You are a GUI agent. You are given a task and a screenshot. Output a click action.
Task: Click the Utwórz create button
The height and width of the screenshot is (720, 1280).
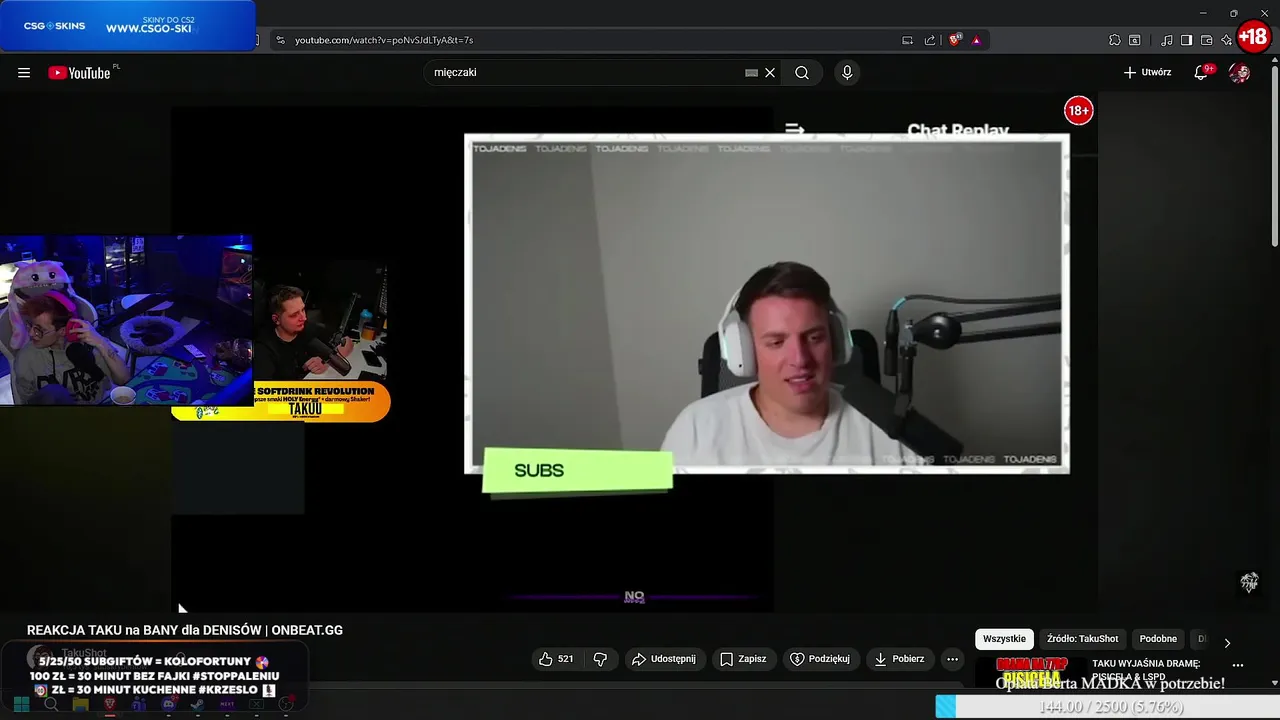pyautogui.click(x=1147, y=72)
